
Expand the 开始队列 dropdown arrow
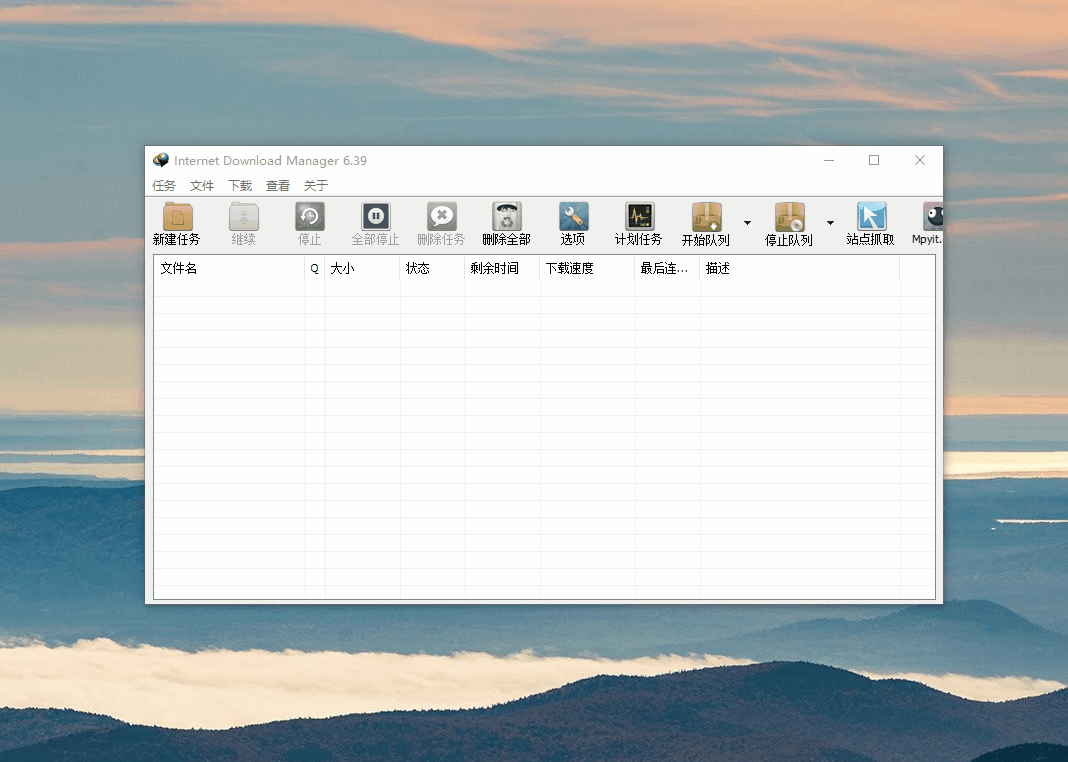(747, 223)
